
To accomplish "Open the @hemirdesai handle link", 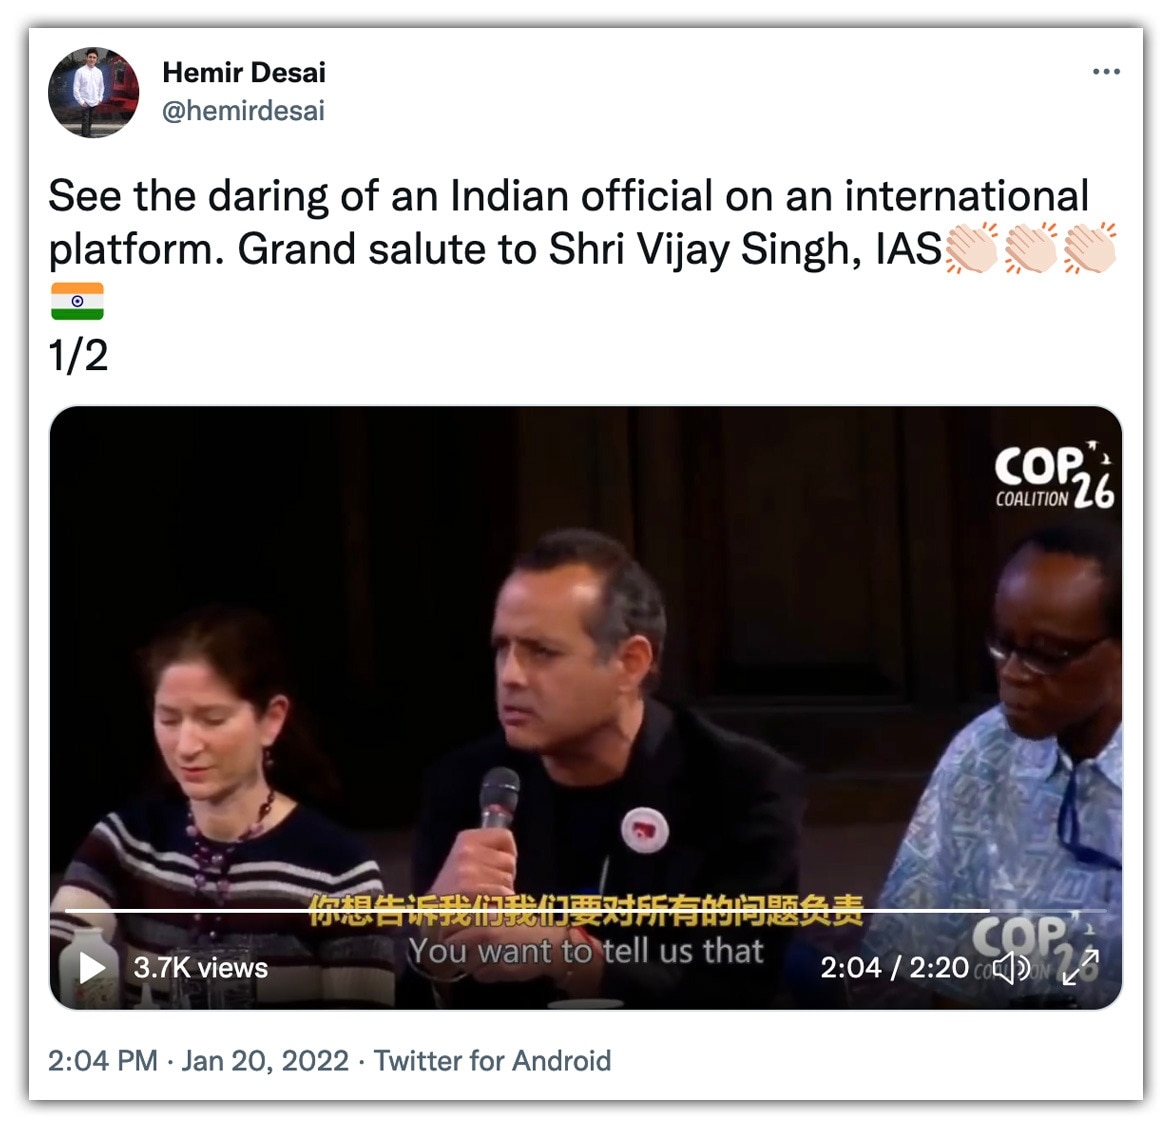I will pyautogui.click(x=244, y=111).
